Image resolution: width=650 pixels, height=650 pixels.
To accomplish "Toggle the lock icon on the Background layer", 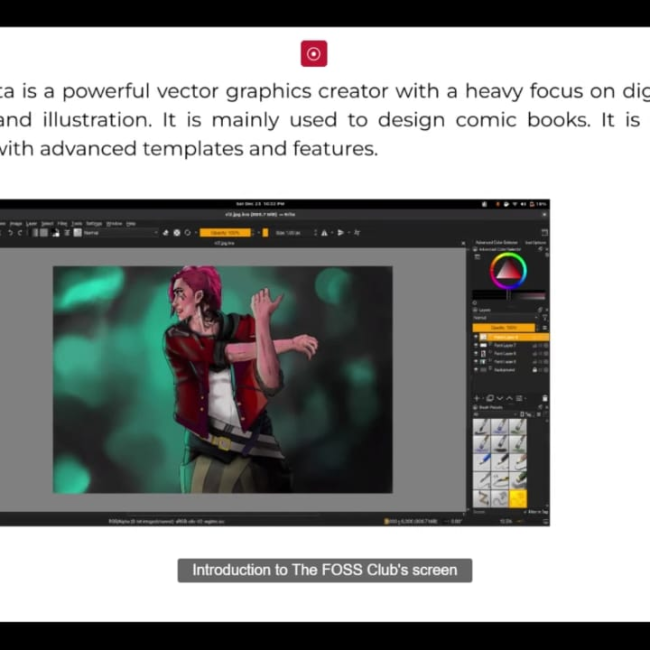I will pyautogui.click(x=535, y=369).
